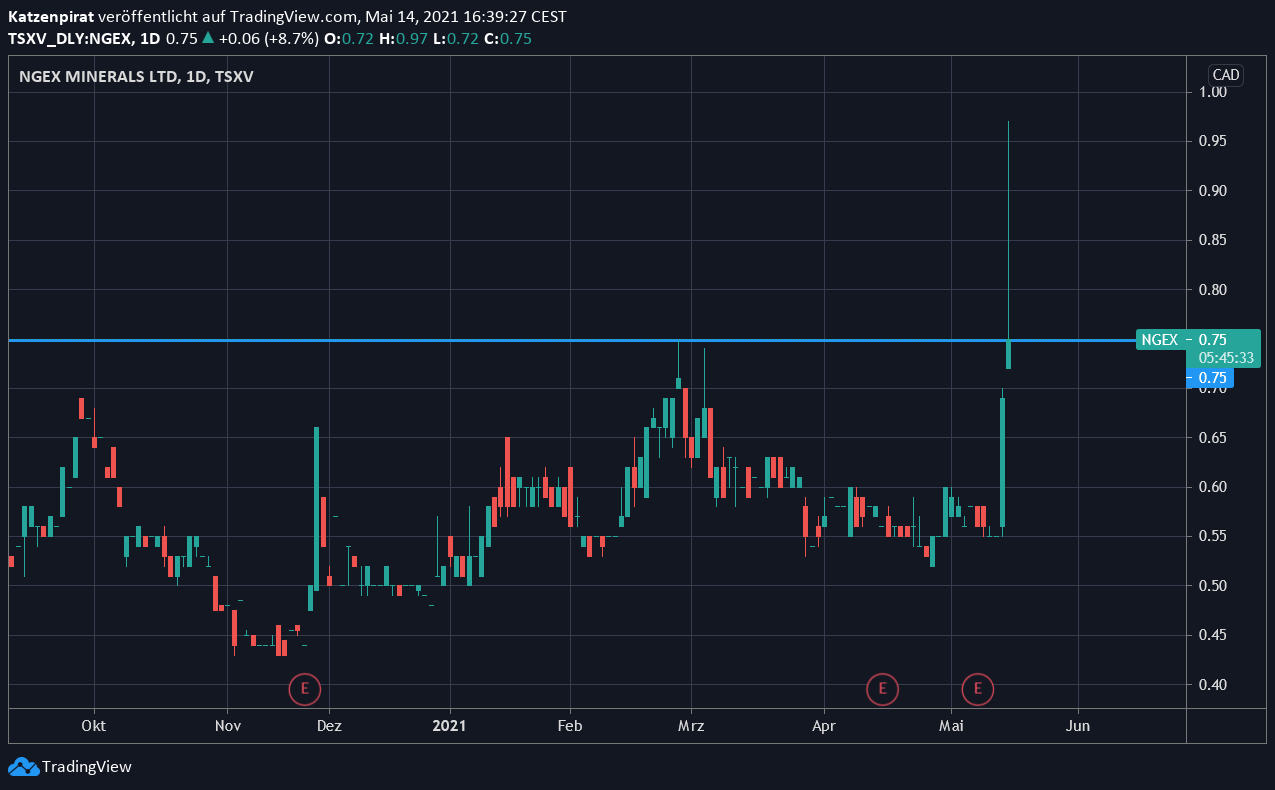
Task: Click the Mai label on time axis
Action: pyautogui.click(x=950, y=726)
